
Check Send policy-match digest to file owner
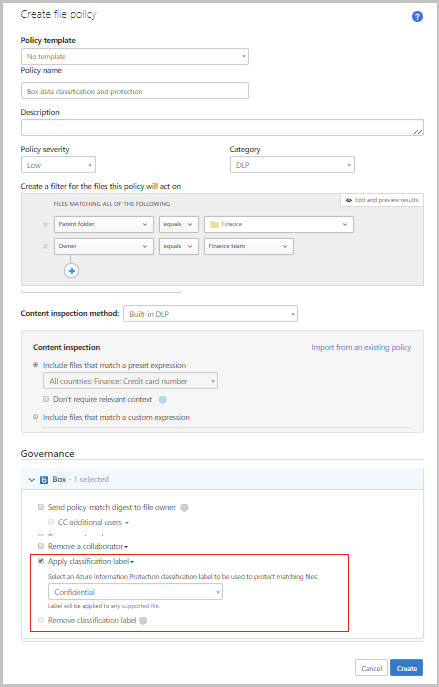[x=41, y=507]
